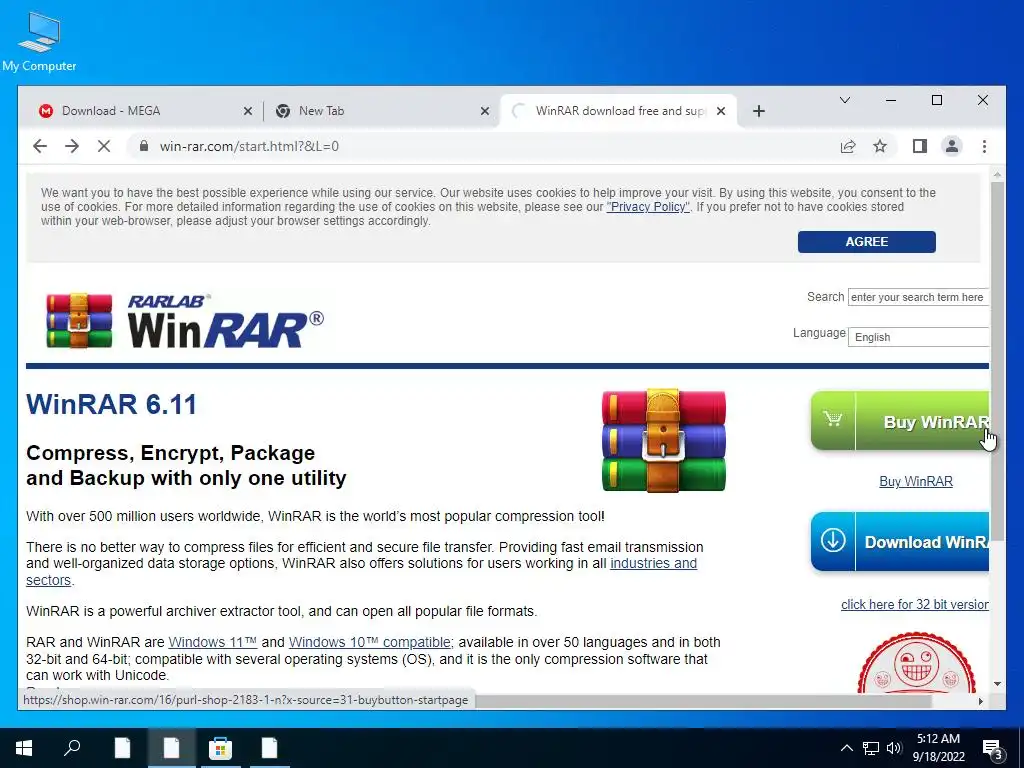View site security lock icon

coord(144,146)
